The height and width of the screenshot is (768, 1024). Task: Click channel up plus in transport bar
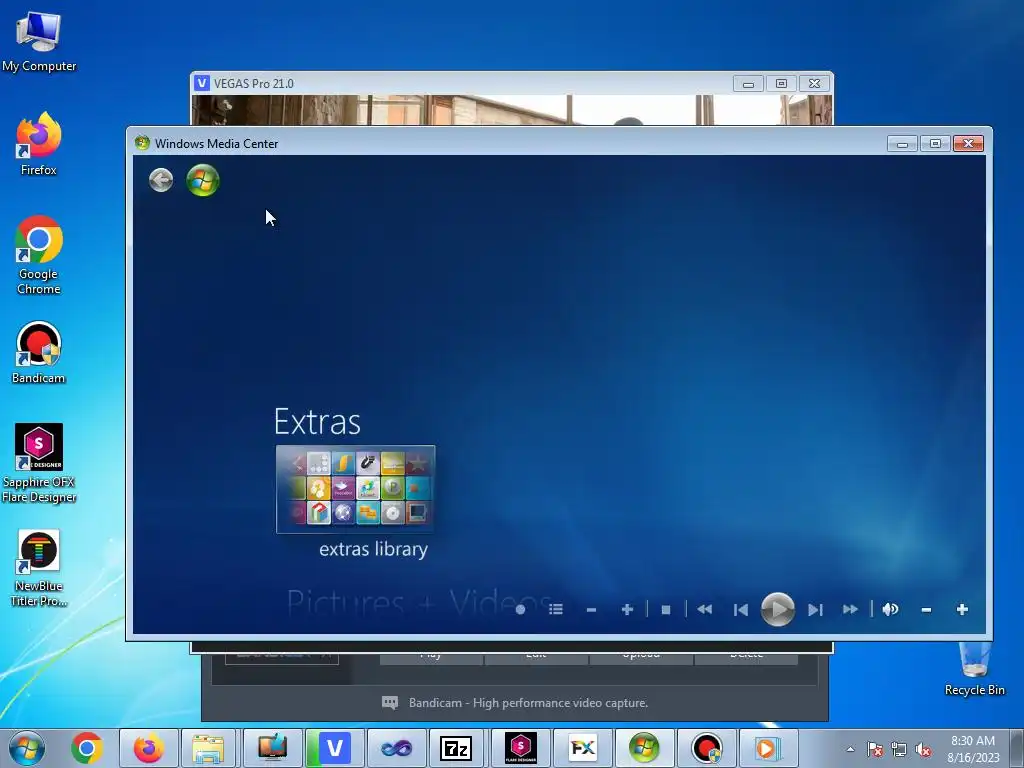627,609
